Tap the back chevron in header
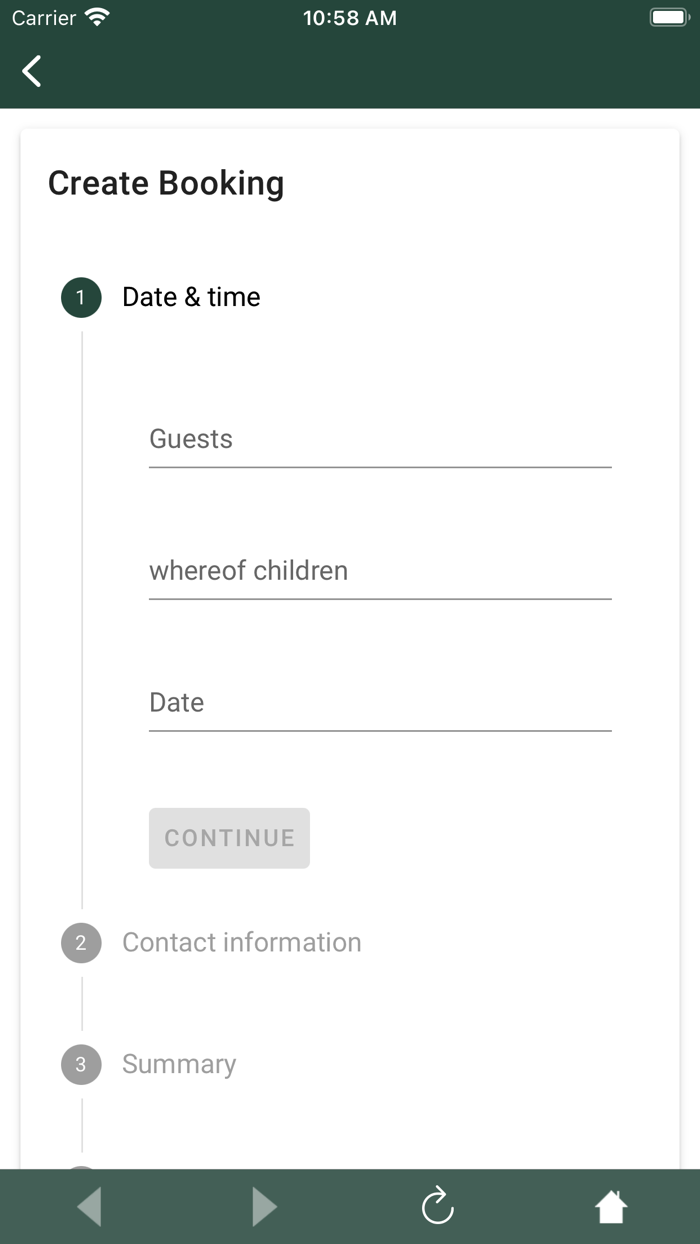The width and height of the screenshot is (700, 1244). coord(32,71)
